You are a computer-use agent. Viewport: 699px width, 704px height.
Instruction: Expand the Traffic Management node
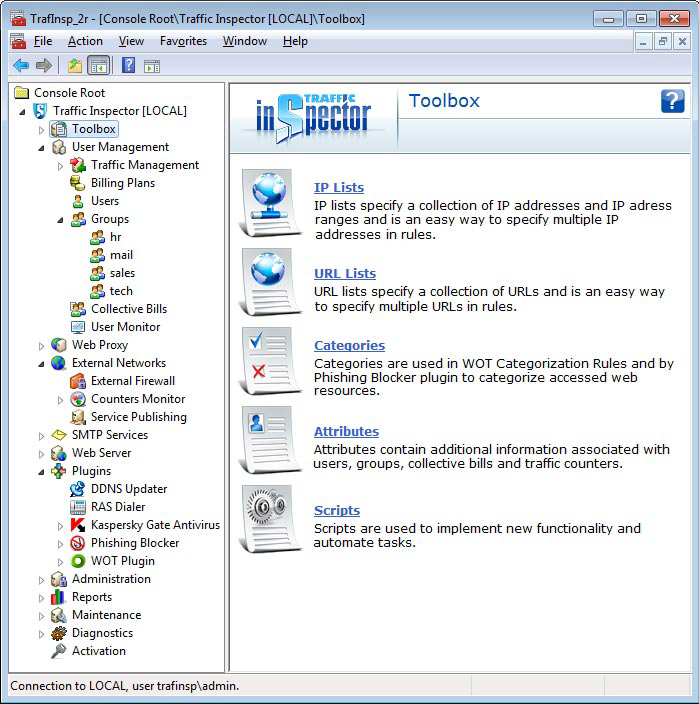pyautogui.click(x=60, y=166)
